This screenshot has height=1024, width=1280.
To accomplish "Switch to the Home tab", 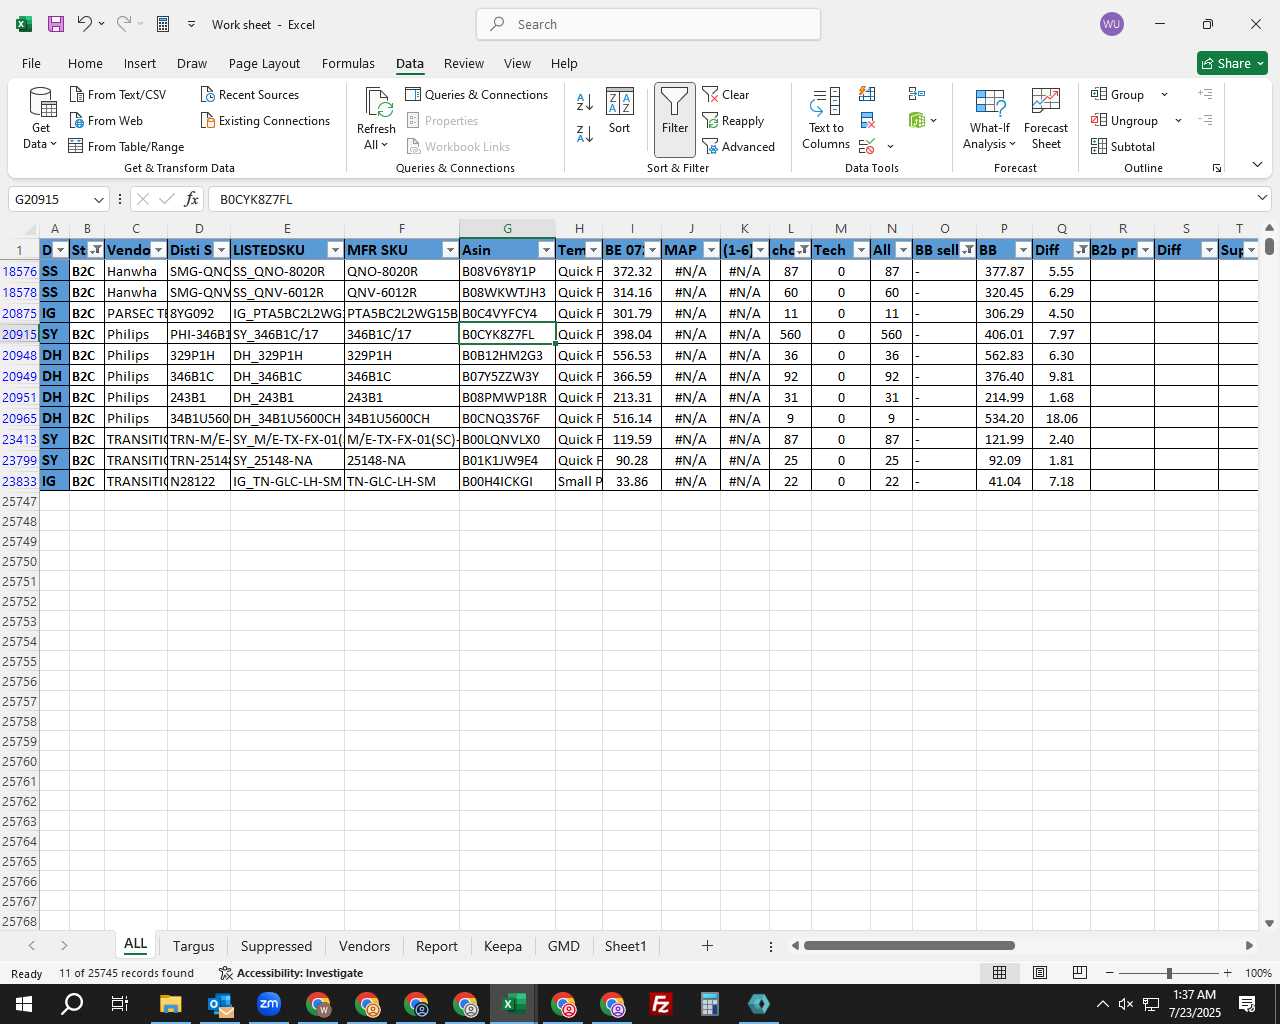I will coord(85,63).
